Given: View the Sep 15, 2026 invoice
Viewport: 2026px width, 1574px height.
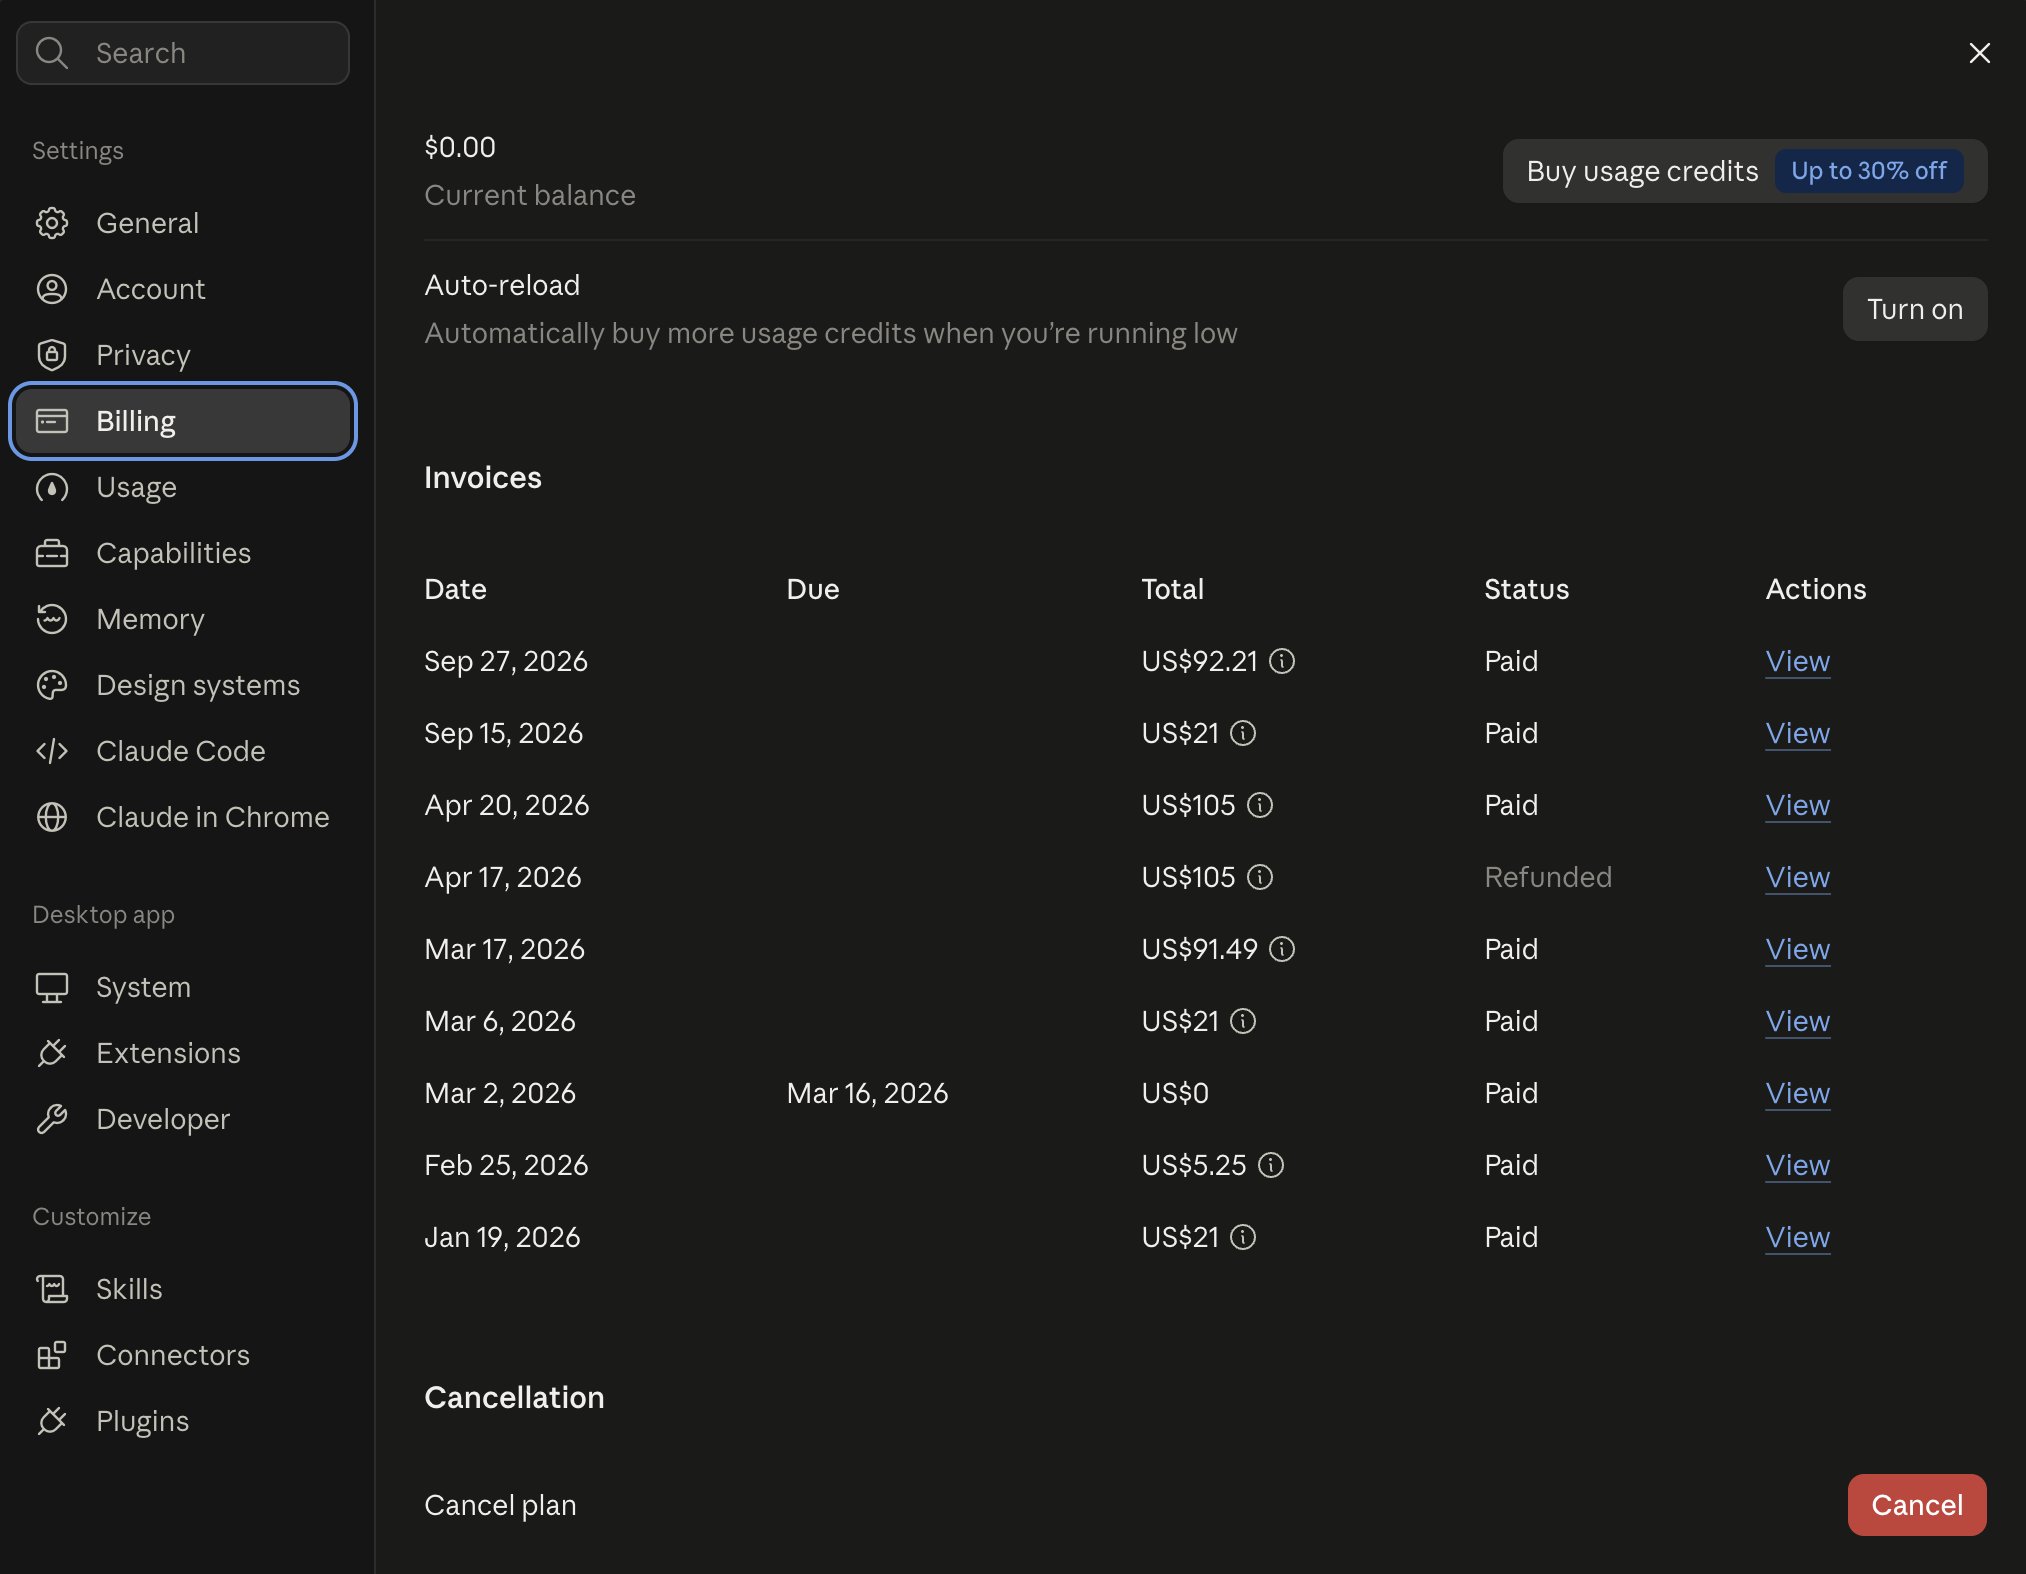Looking at the screenshot, I should point(1798,733).
